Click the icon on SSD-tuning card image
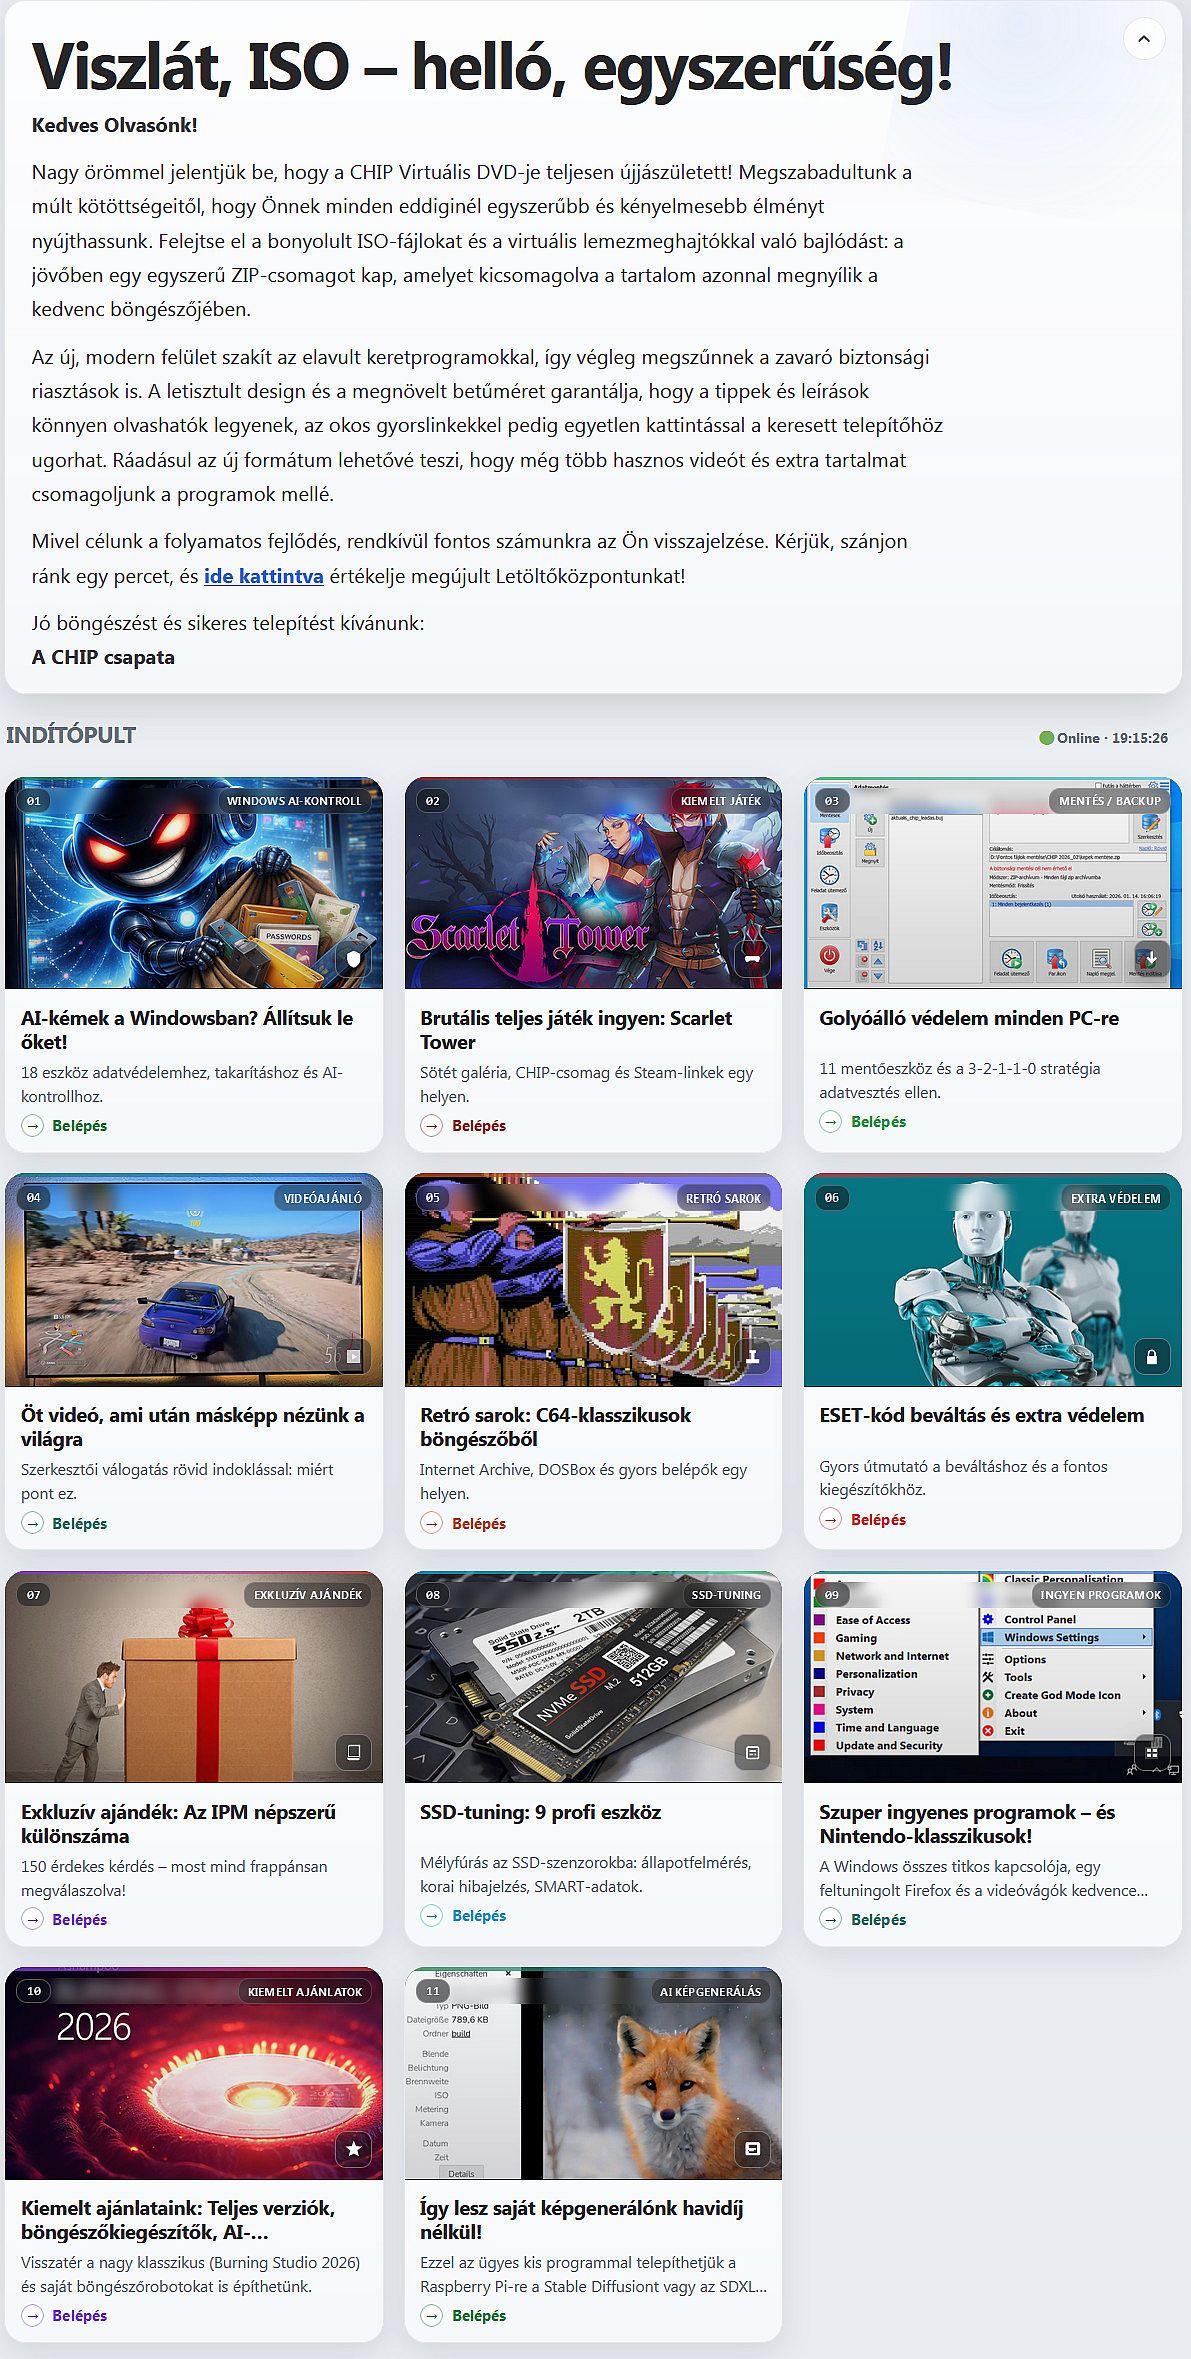 pyautogui.click(x=752, y=1752)
